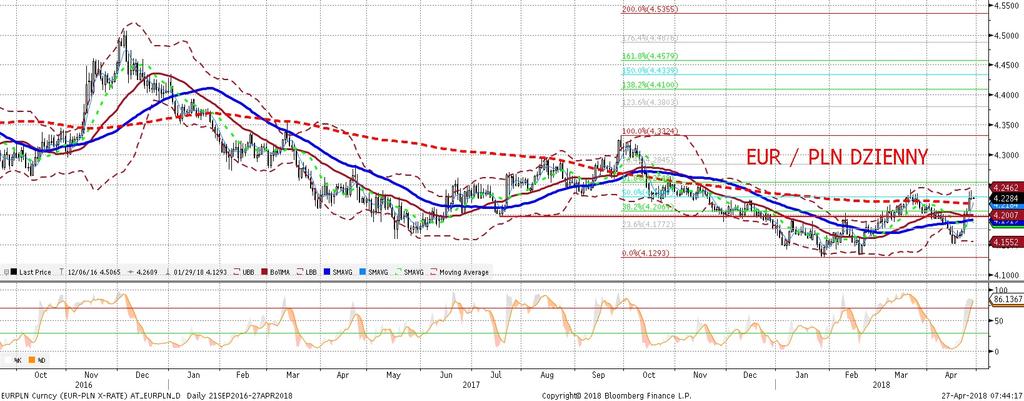Select the 100.0%(4.3324) Fibonacci level label

[x=650, y=131]
